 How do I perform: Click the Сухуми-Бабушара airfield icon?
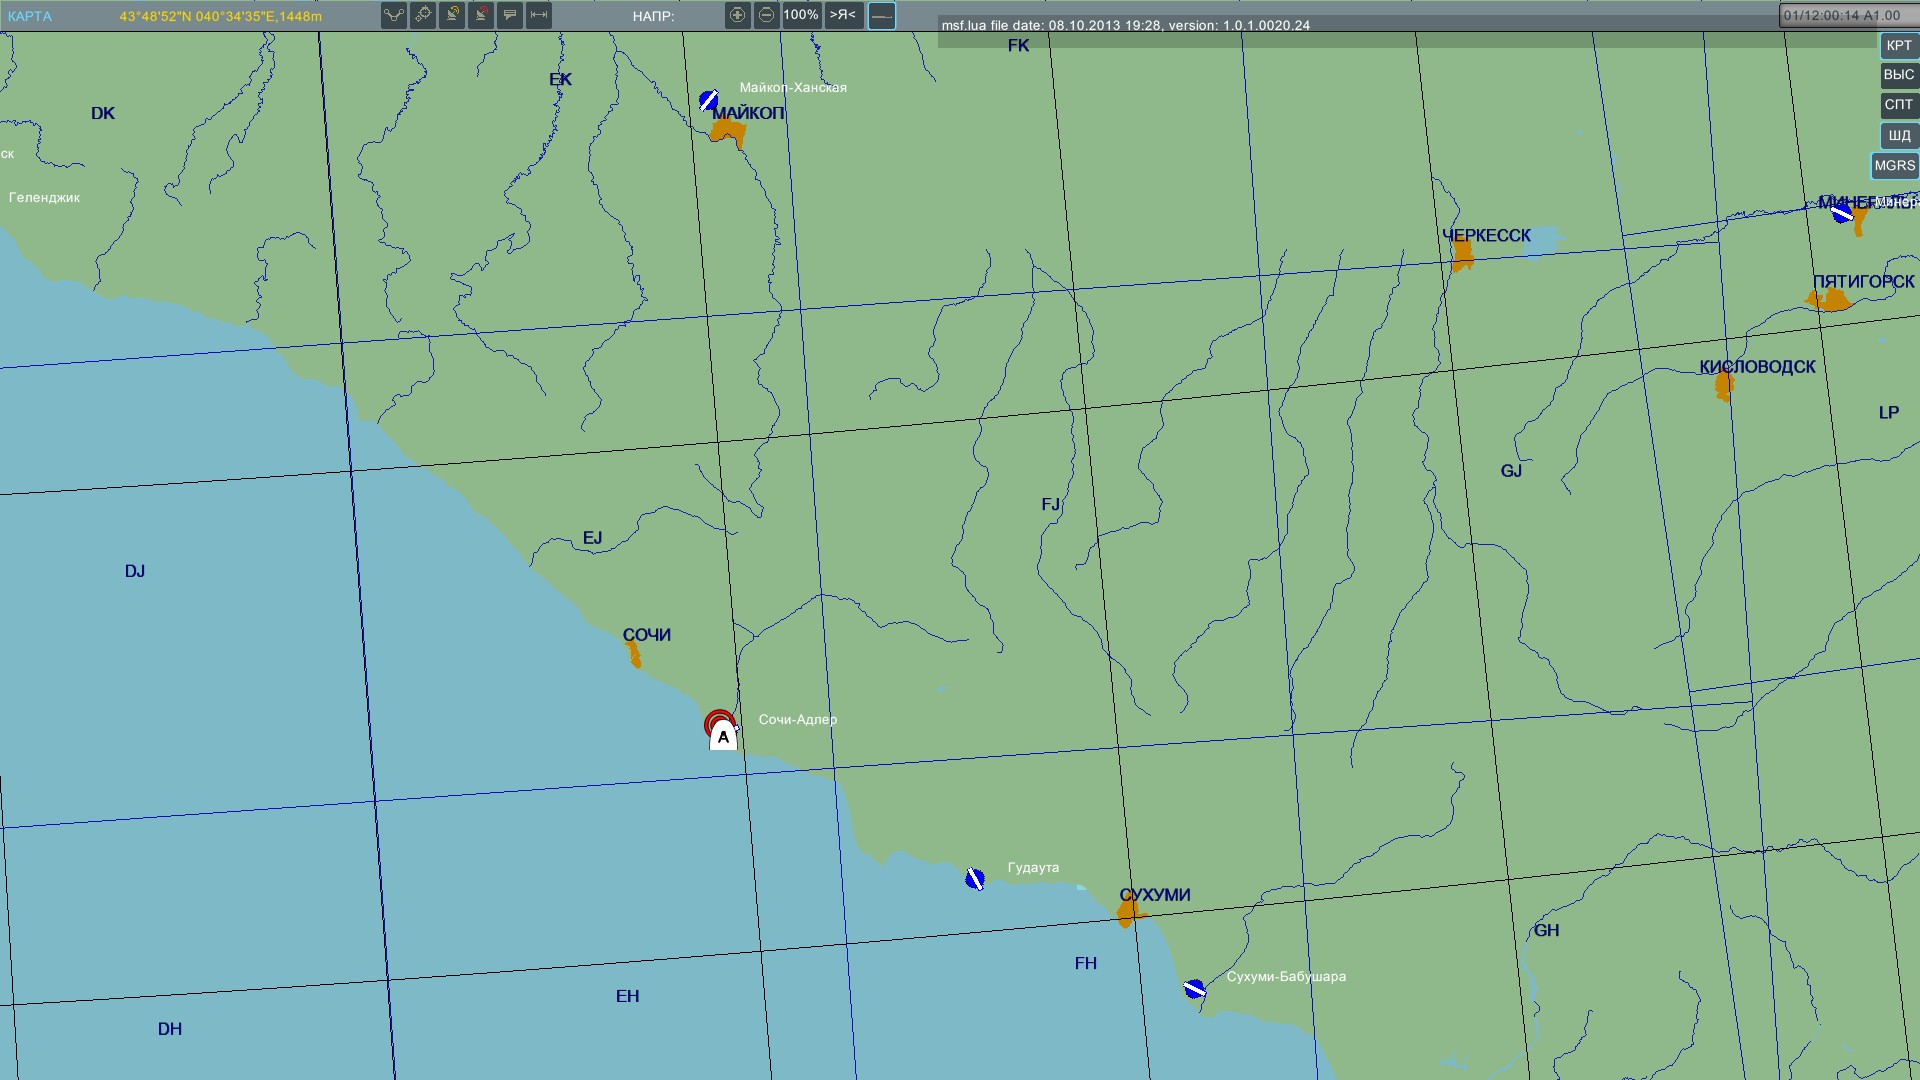(1194, 989)
